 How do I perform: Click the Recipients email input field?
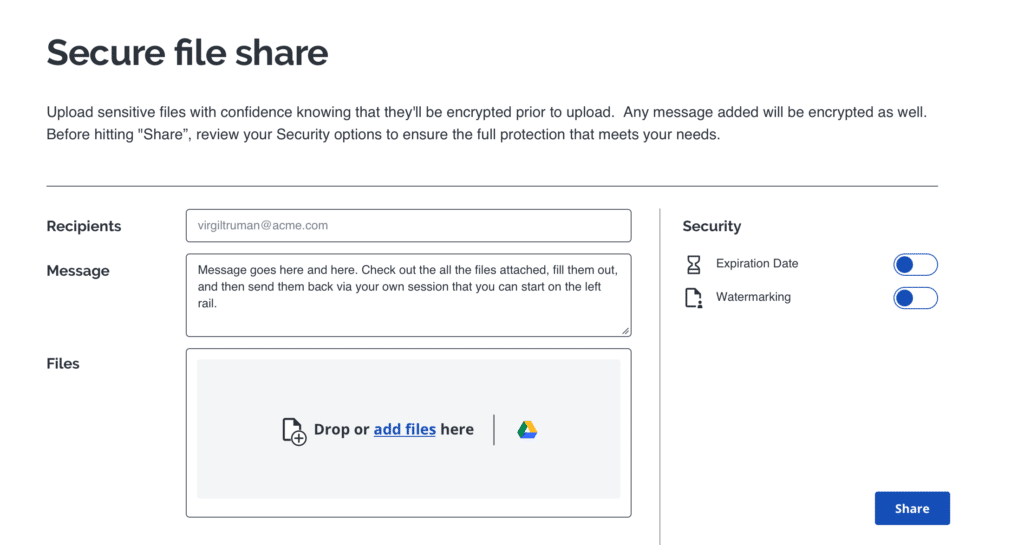tap(408, 226)
